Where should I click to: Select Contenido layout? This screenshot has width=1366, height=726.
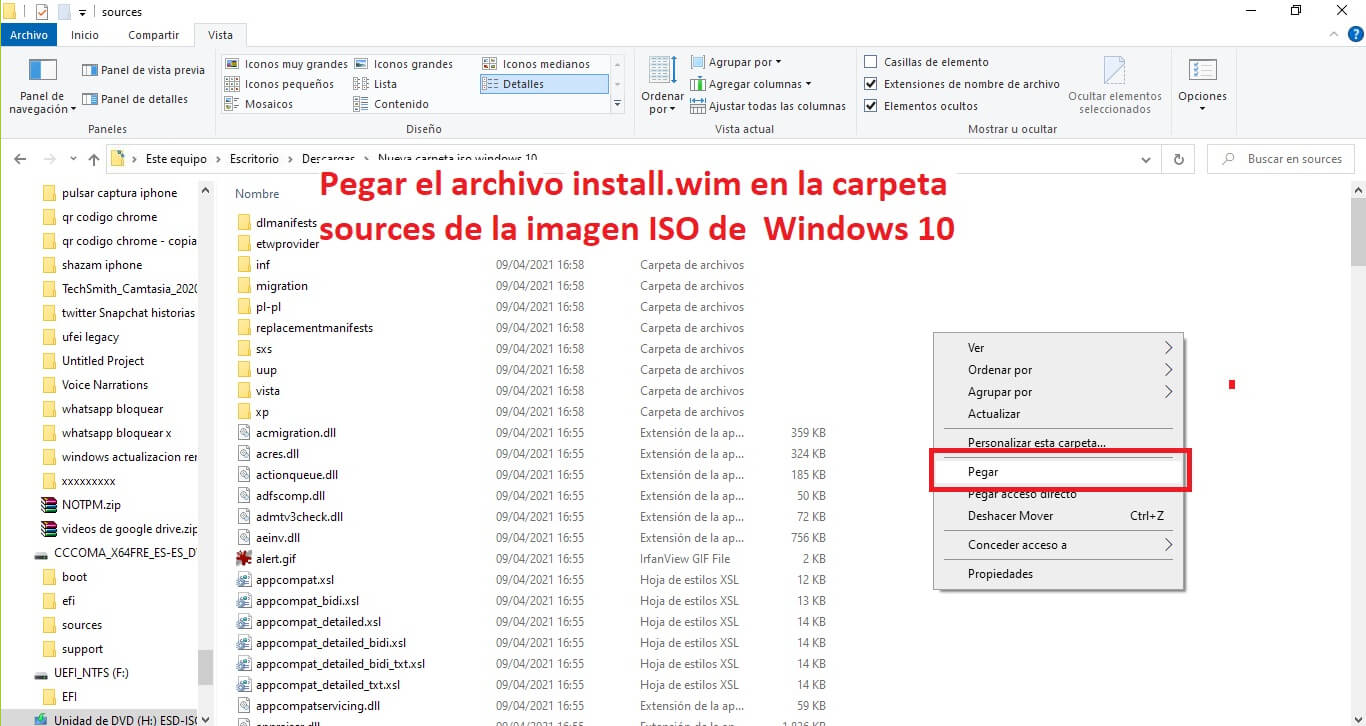pyautogui.click(x=391, y=104)
